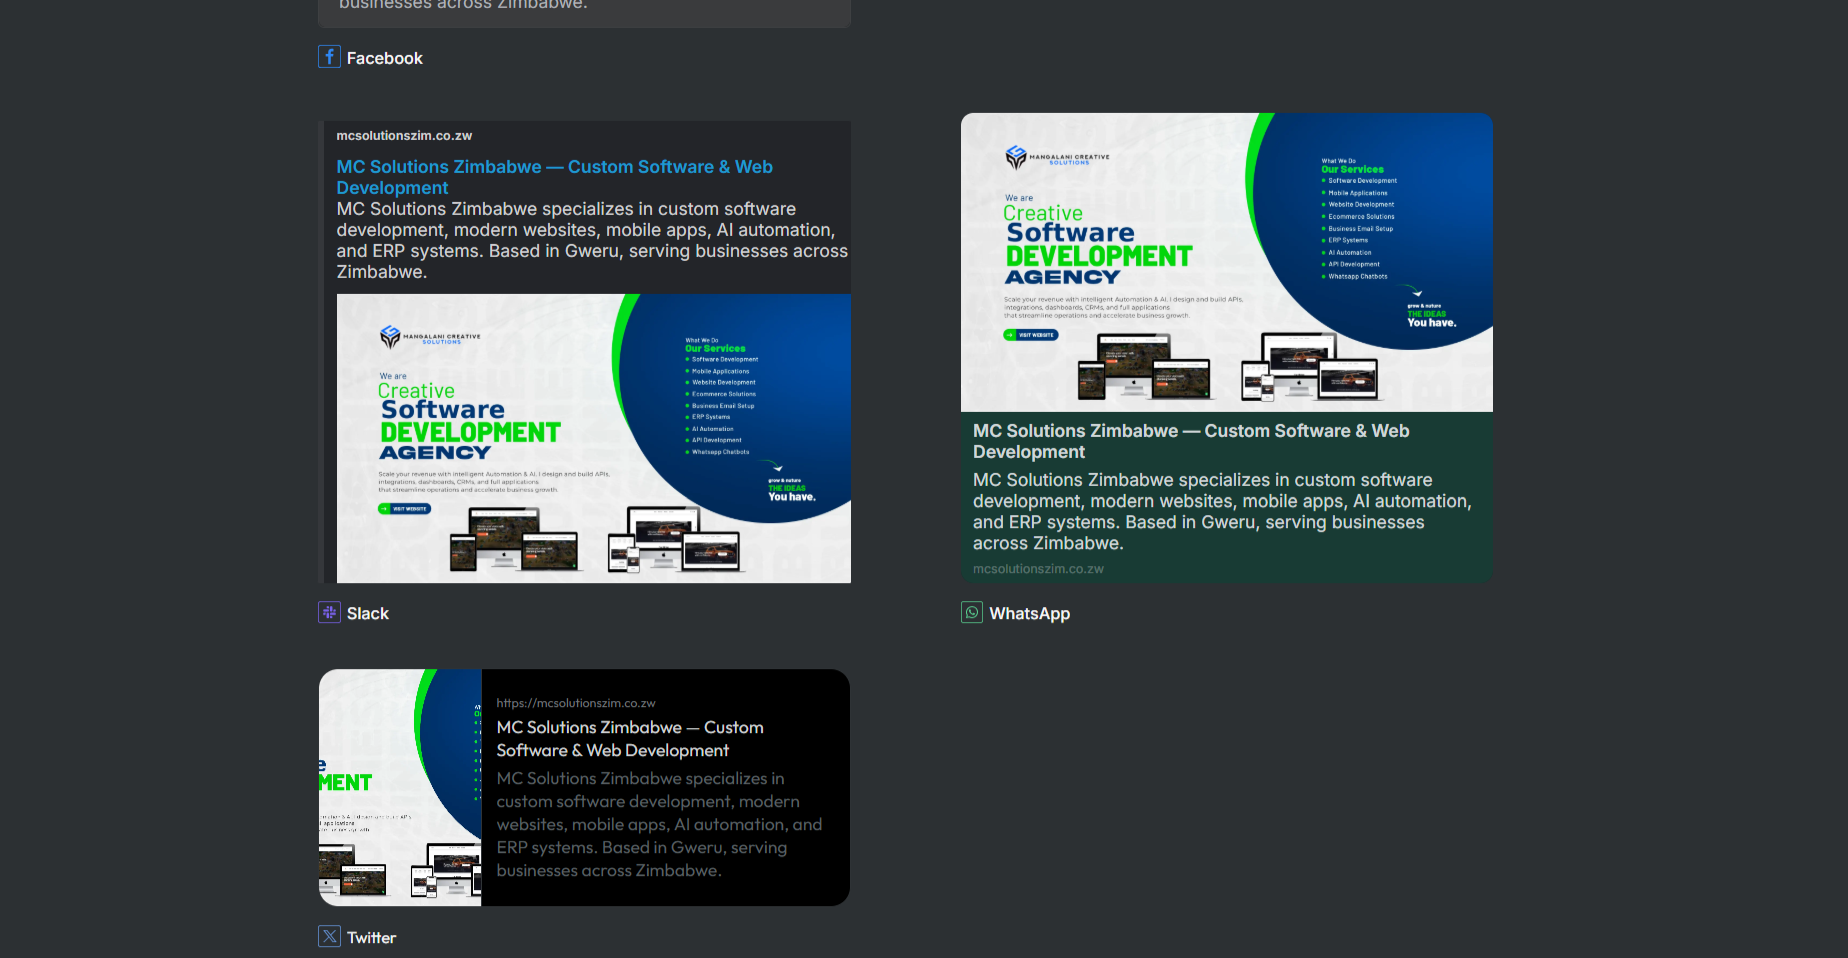The image size is (1848, 958).
Task: Open the Slack preview banner image
Action: pos(594,438)
